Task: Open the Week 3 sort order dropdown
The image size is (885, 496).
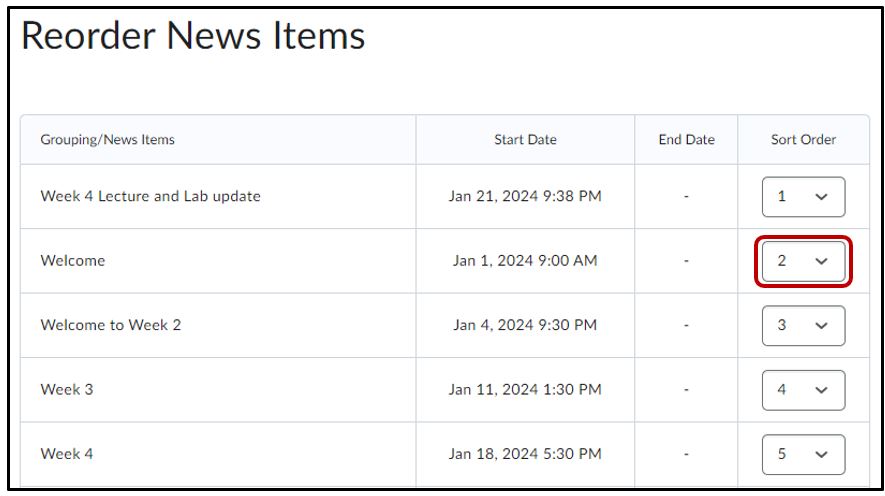Action: coord(803,389)
